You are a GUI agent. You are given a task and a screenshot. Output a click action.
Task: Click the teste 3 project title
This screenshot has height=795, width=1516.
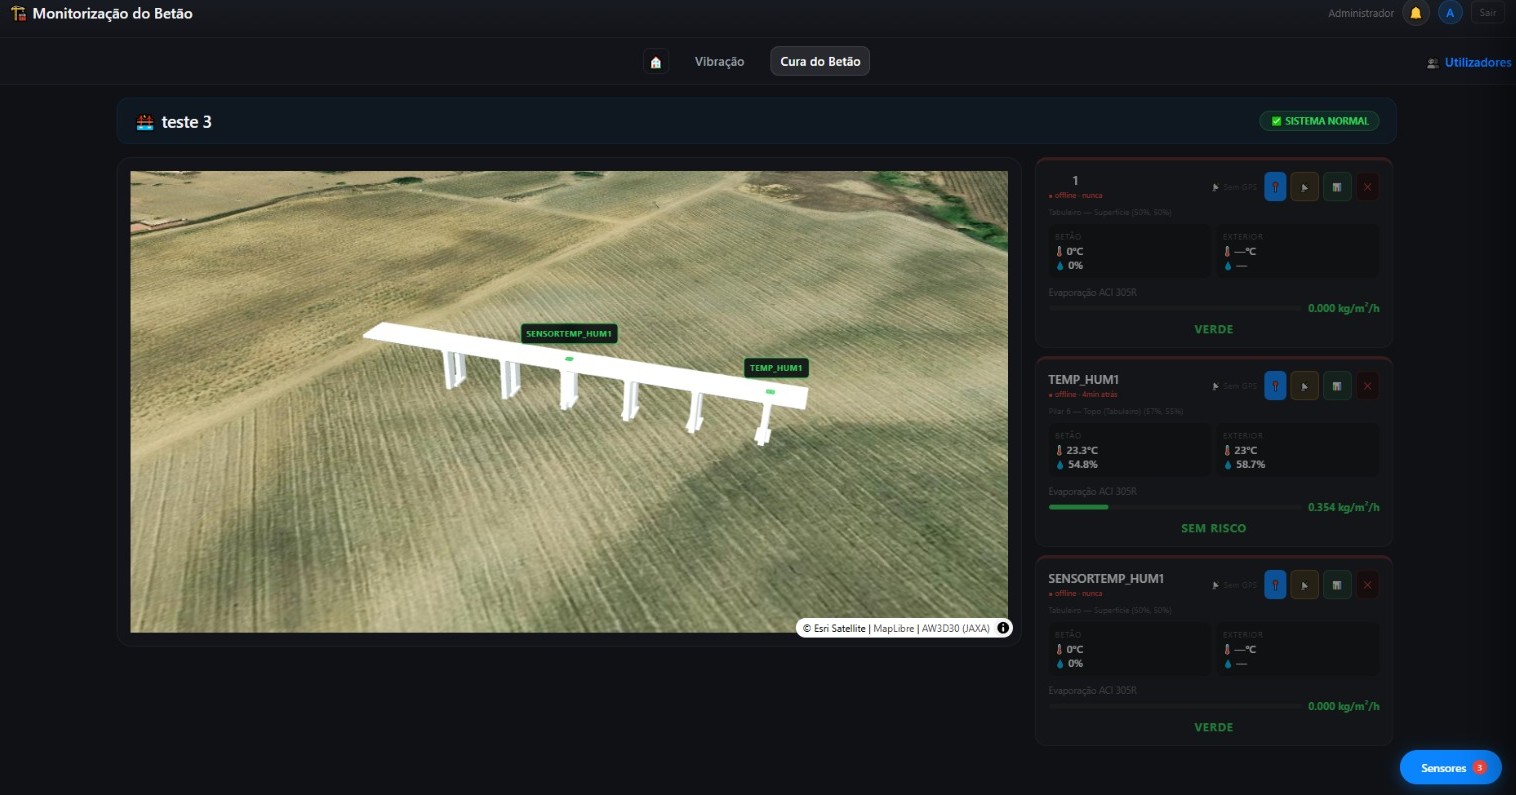coord(187,122)
